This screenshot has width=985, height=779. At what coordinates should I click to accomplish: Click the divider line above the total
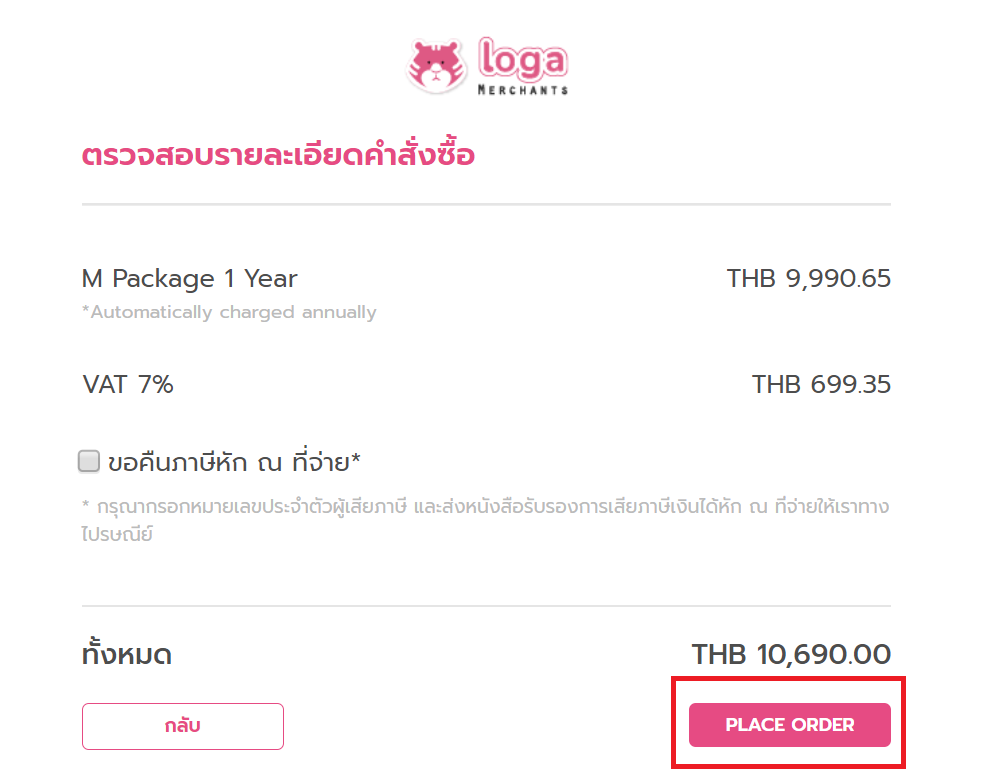pyautogui.click(x=486, y=606)
